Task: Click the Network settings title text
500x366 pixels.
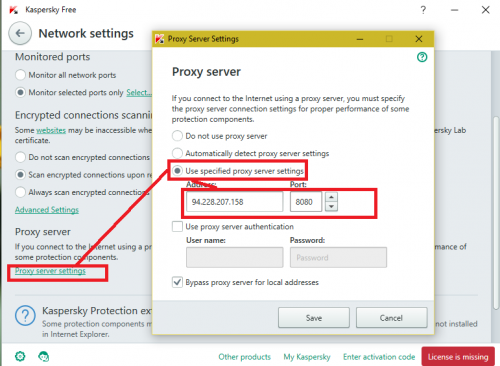Action: [86, 33]
